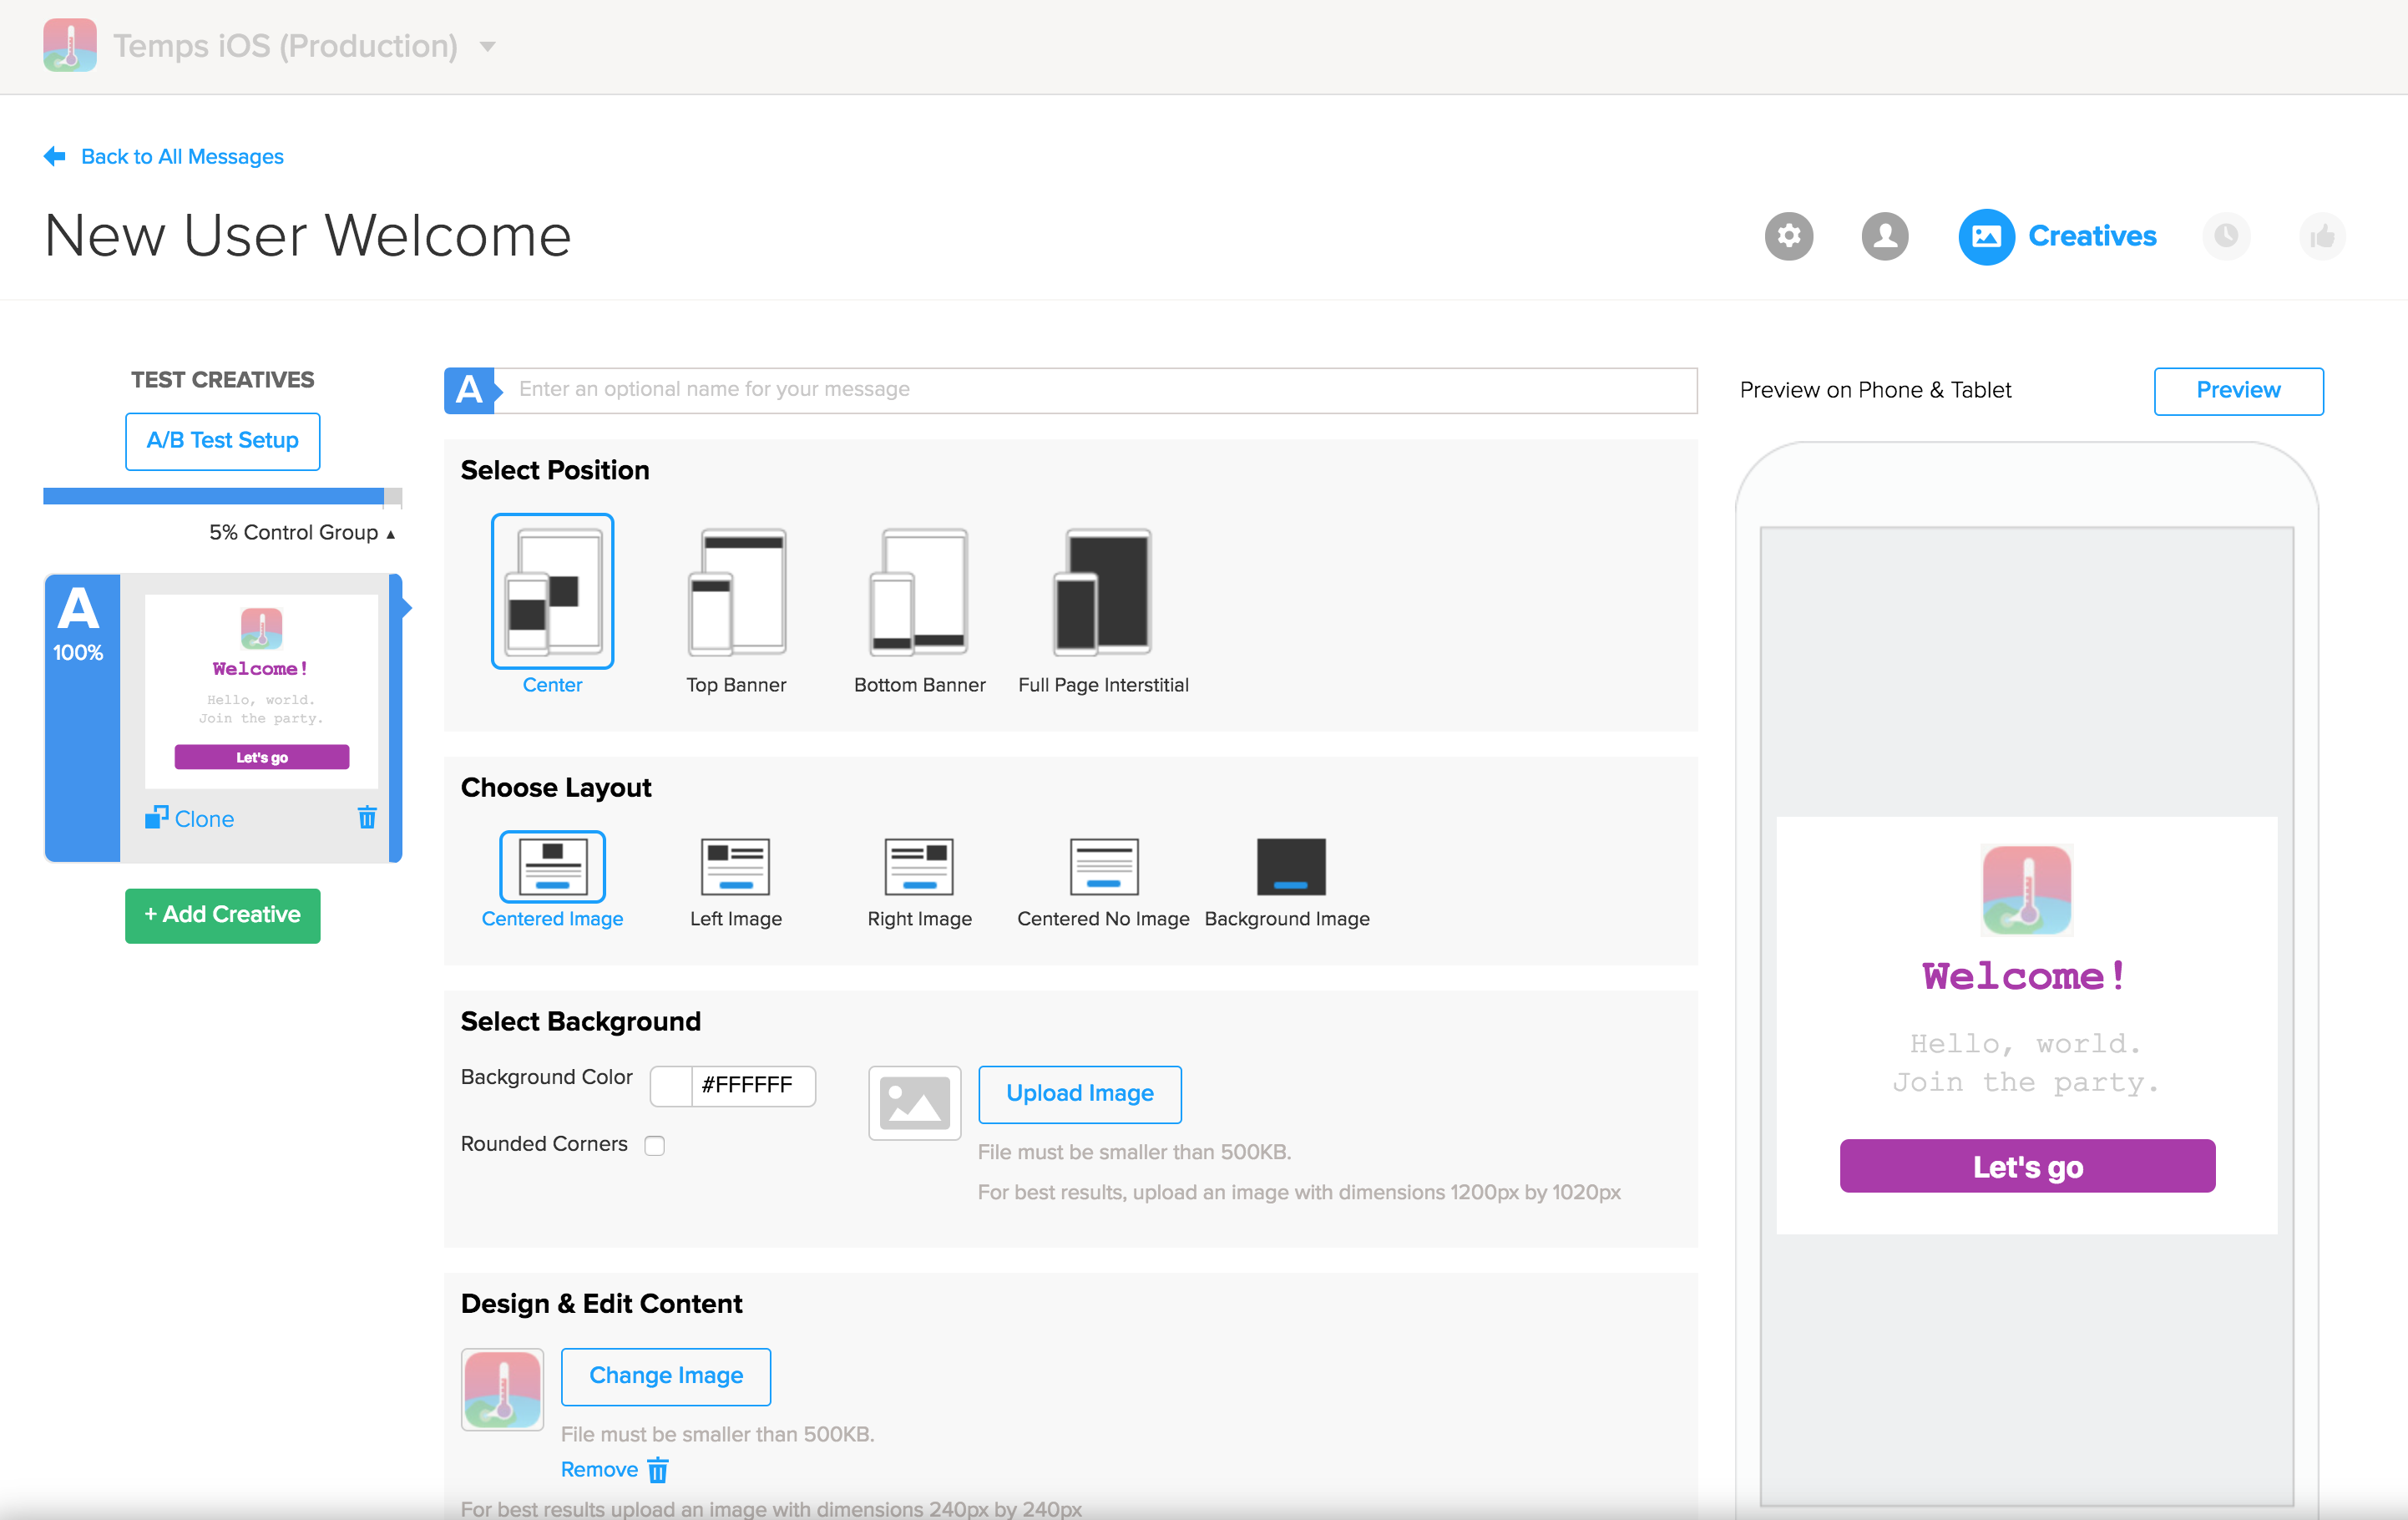
Task: Select the Bottom Banner position
Action: pos(919,592)
